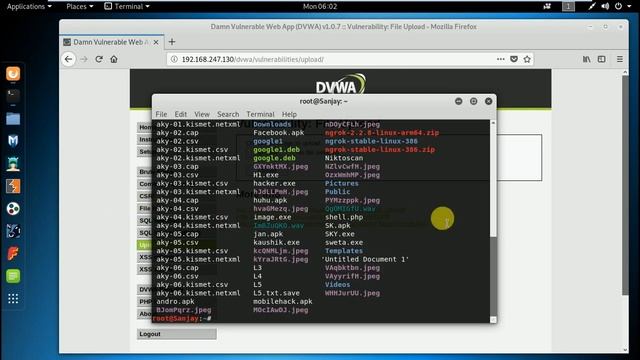This screenshot has height=360, width=640.
Task: Open the Firefox Library icon
Action: coord(587,59)
